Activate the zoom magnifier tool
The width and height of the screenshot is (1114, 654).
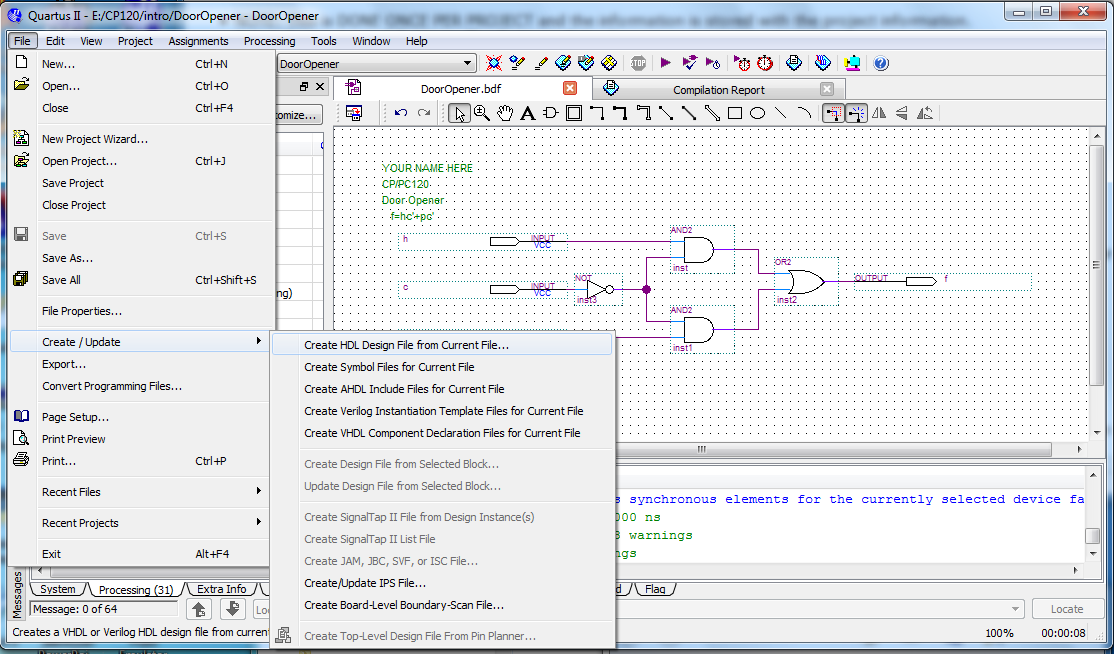(482, 113)
